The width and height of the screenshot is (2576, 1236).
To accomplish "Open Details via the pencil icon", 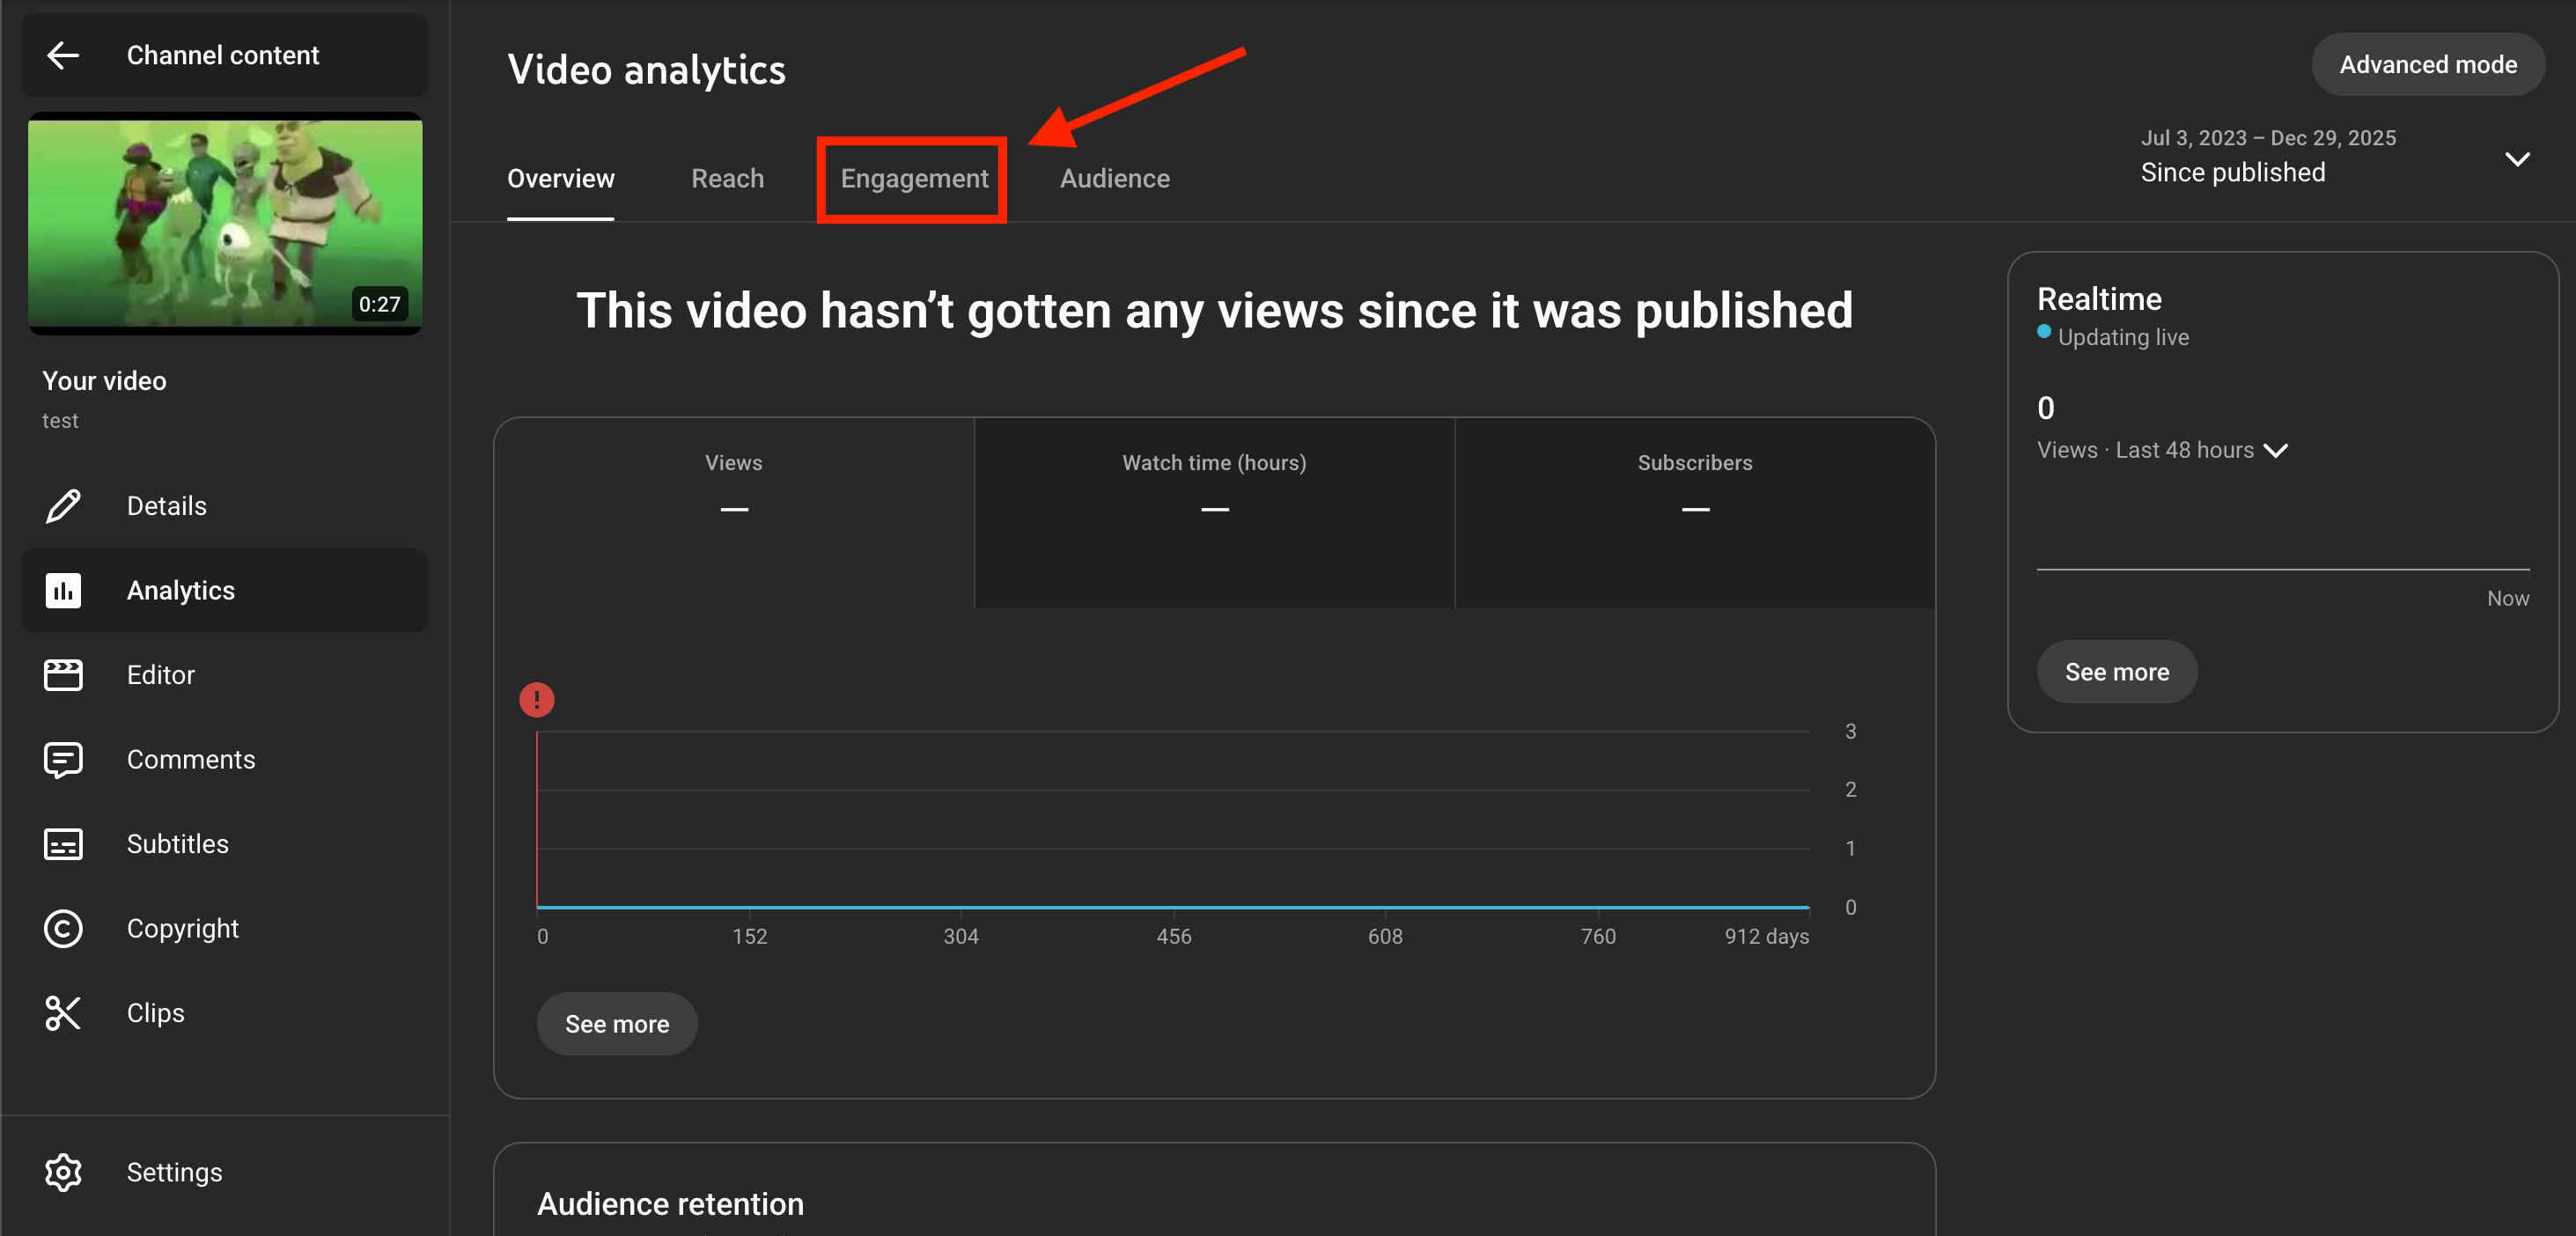I will pyautogui.click(x=63, y=506).
